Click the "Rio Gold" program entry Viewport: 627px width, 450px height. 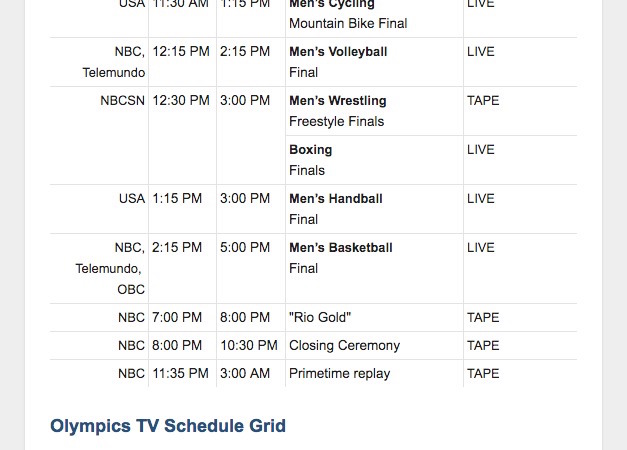click(x=320, y=317)
